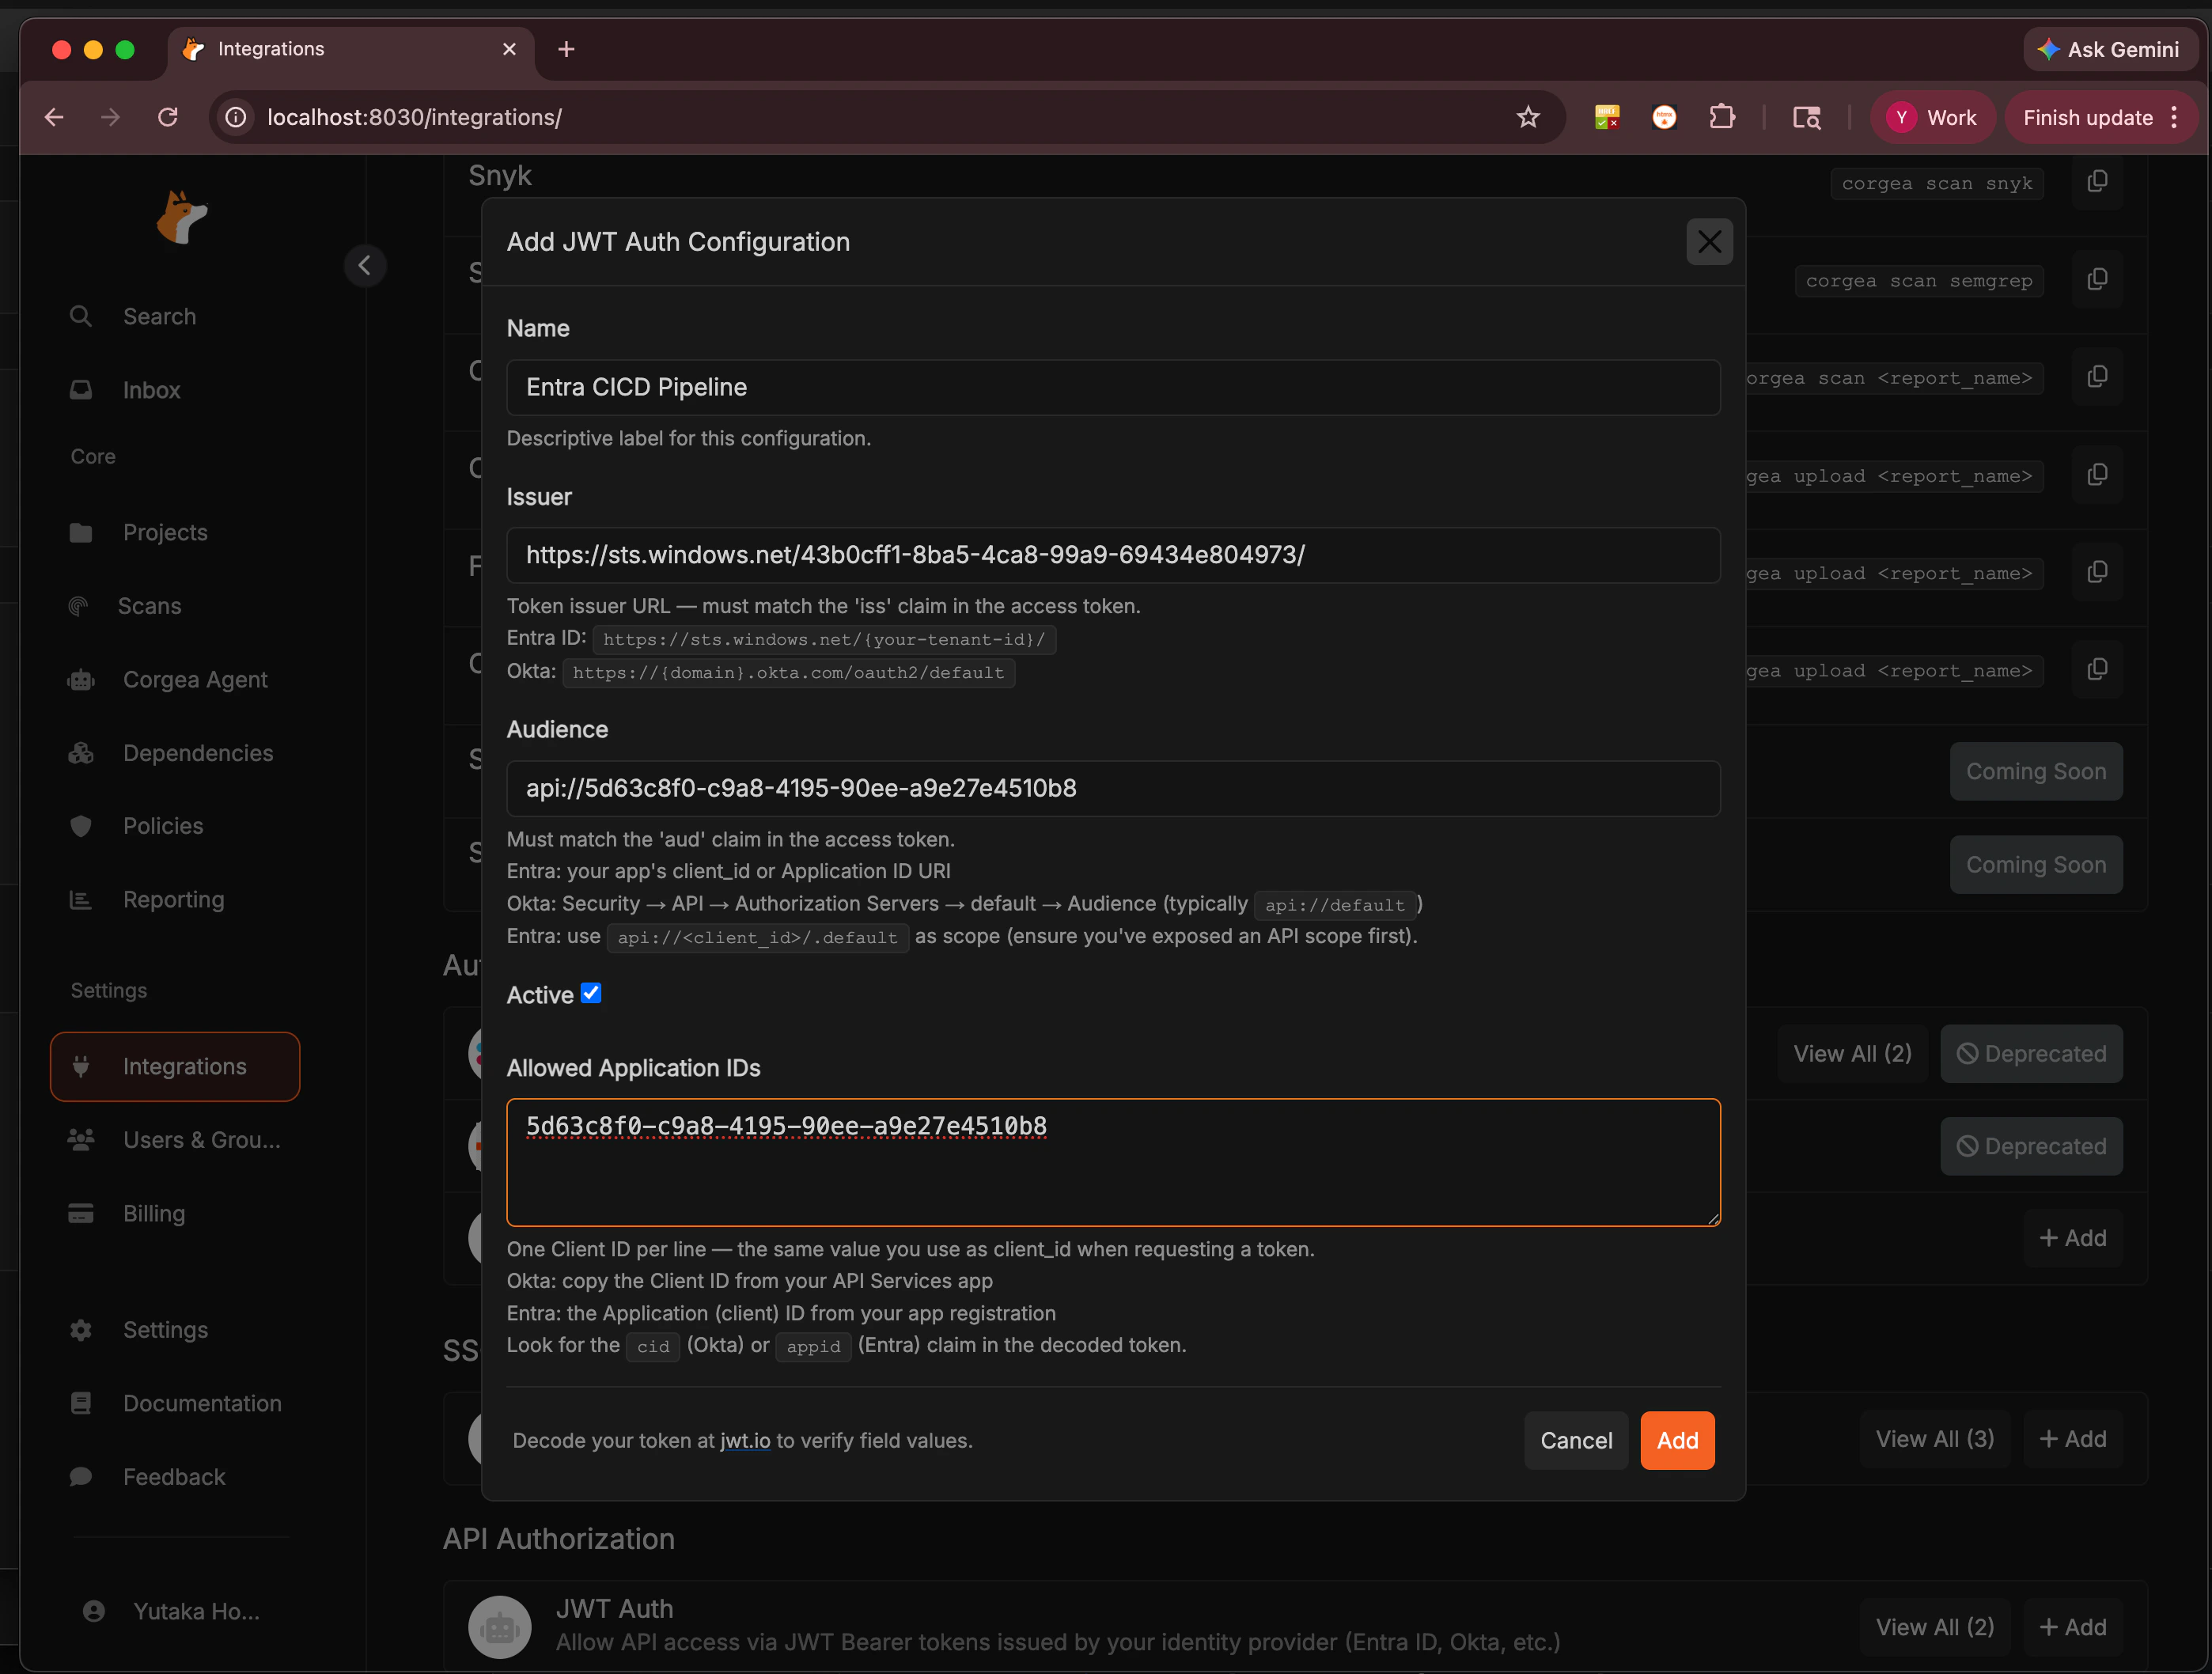Open Feedback via the speech bubble icon
Viewport: 2212px width, 1674px height.
pyautogui.click(x=81, y=1477)
